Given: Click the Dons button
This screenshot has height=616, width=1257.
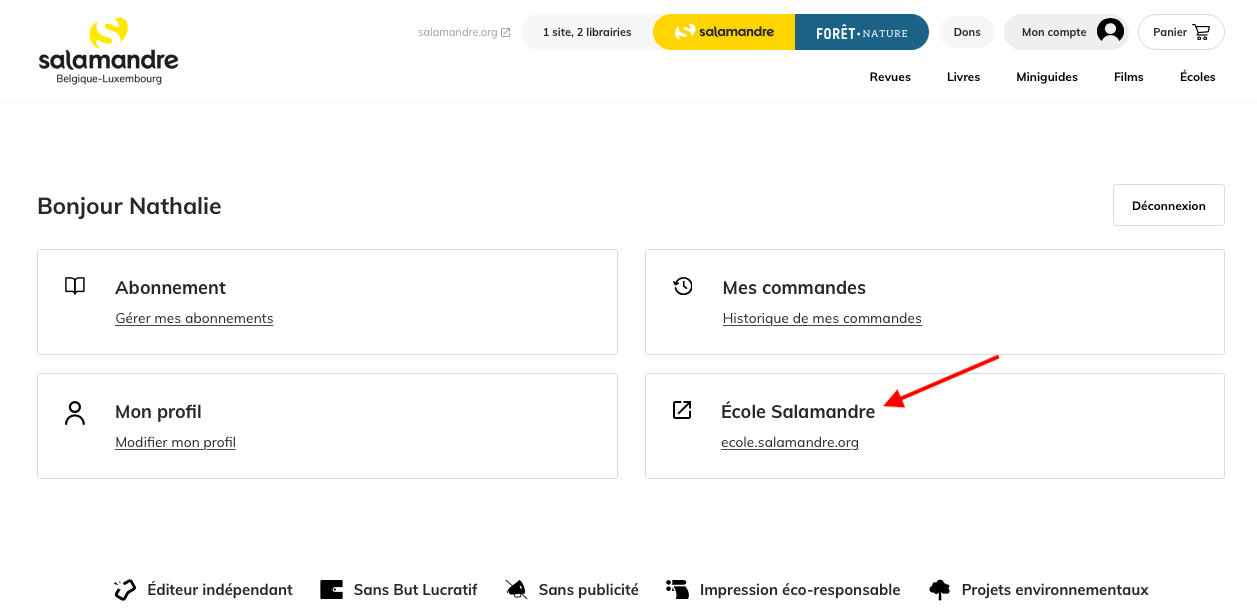Looking at the screenshot, I should (967, 32).
